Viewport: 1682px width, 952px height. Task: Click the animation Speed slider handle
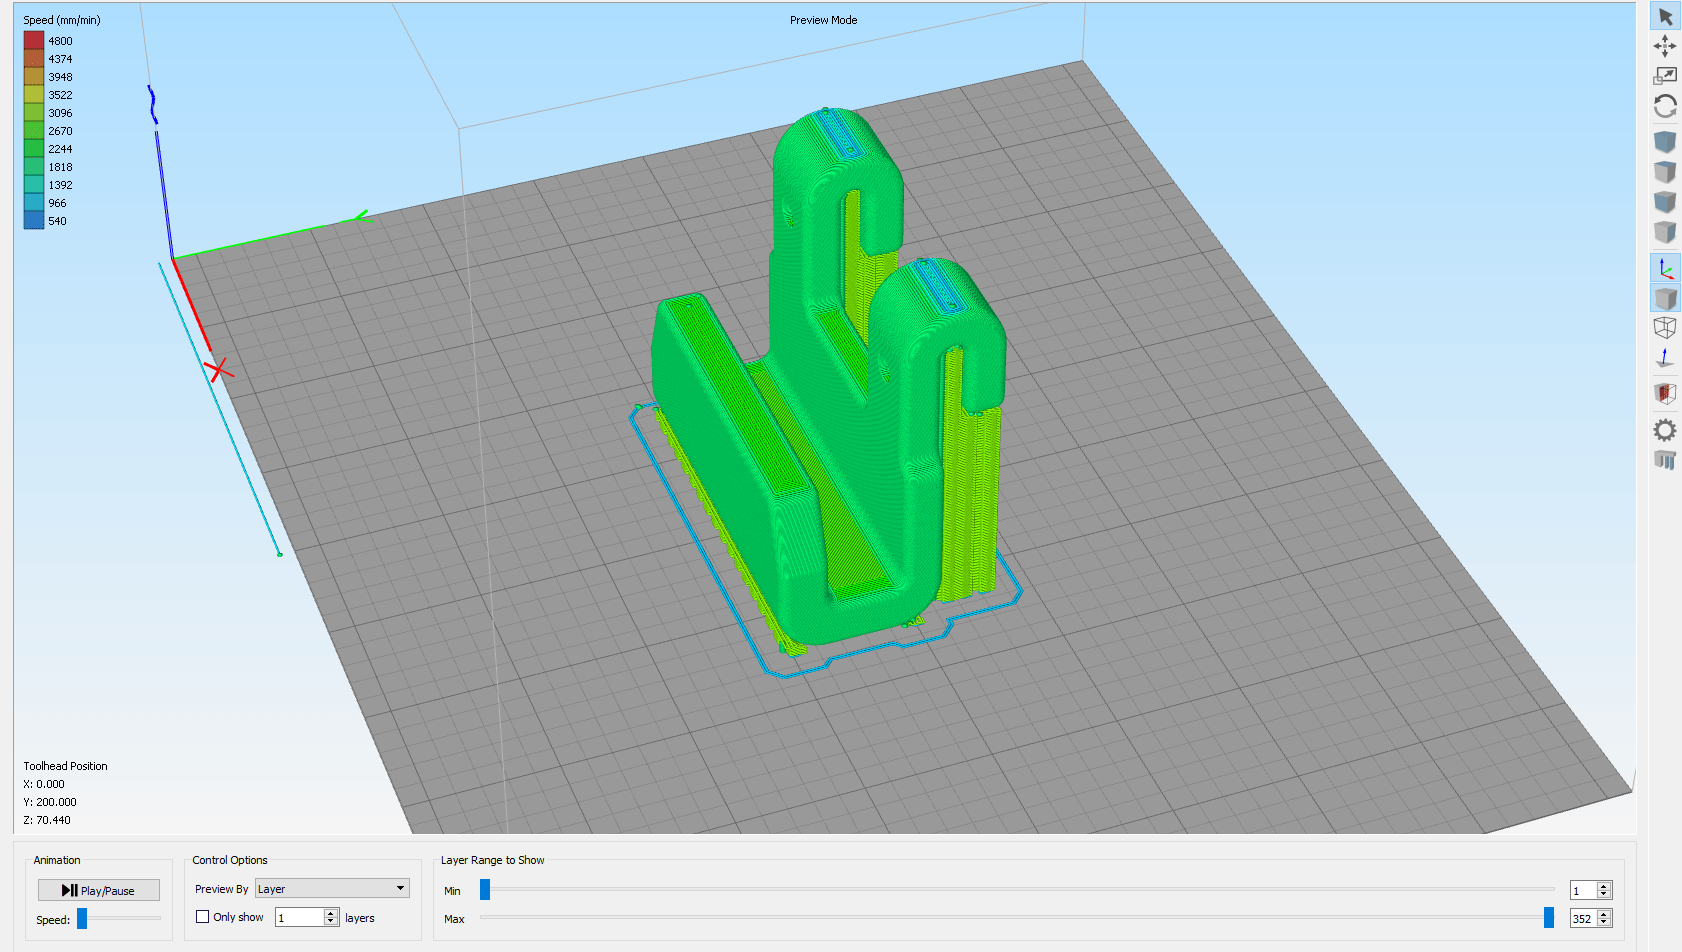pos(82,918)
